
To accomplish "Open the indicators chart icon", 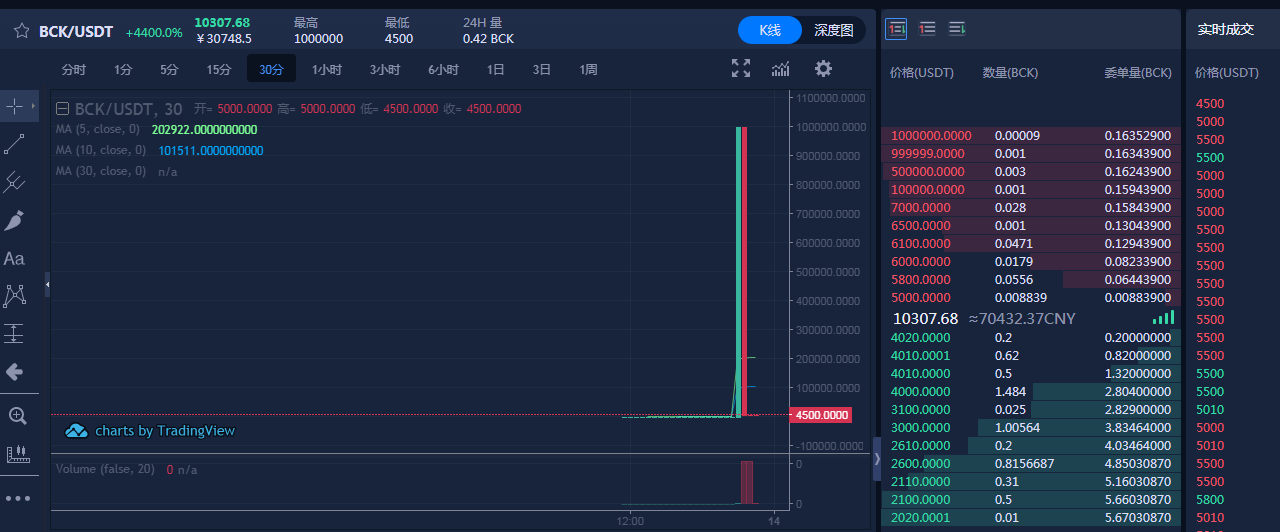I will 781,68.
